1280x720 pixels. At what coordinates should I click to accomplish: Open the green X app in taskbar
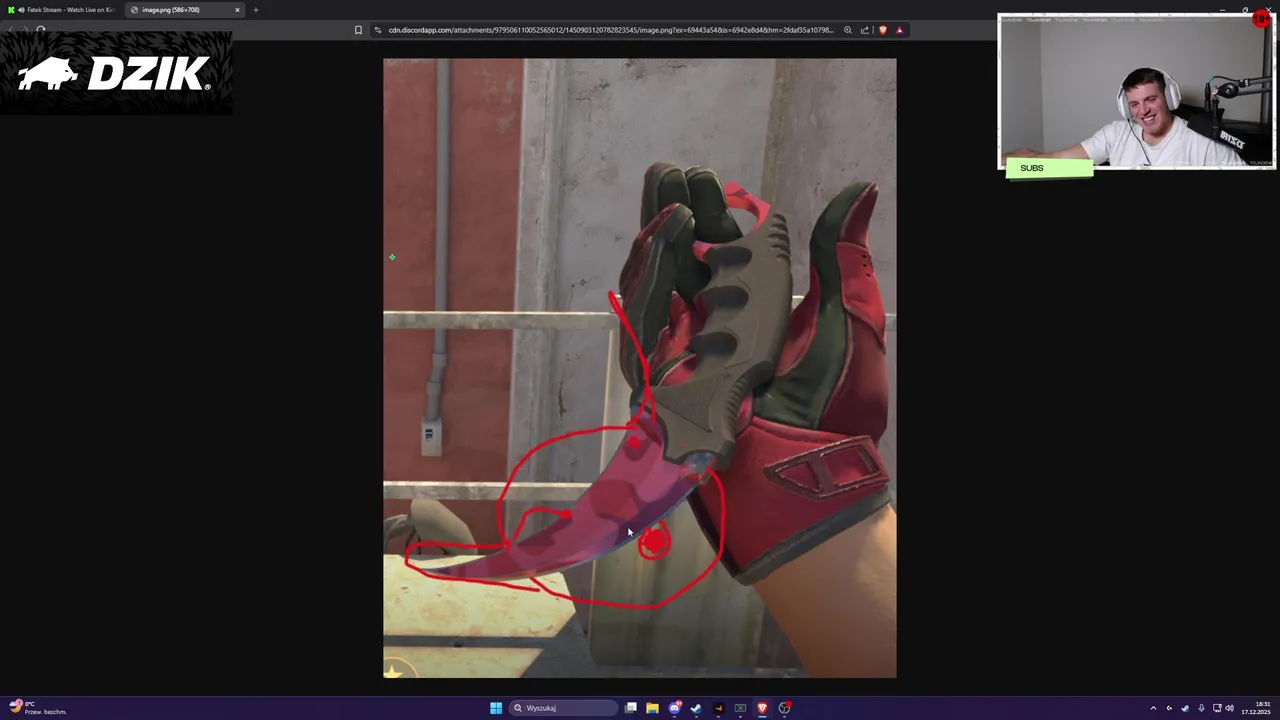tap(740, 708)
